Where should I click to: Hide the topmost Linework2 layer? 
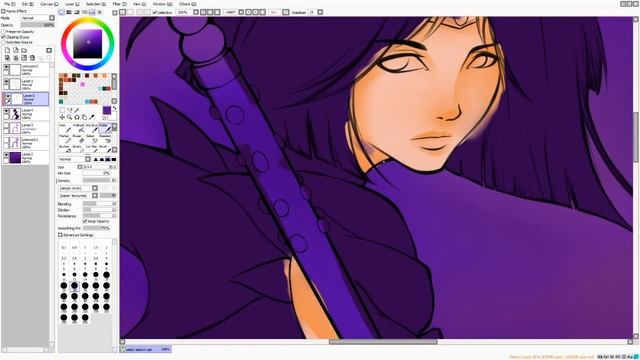pyautogui.click(x=6, y=67)
